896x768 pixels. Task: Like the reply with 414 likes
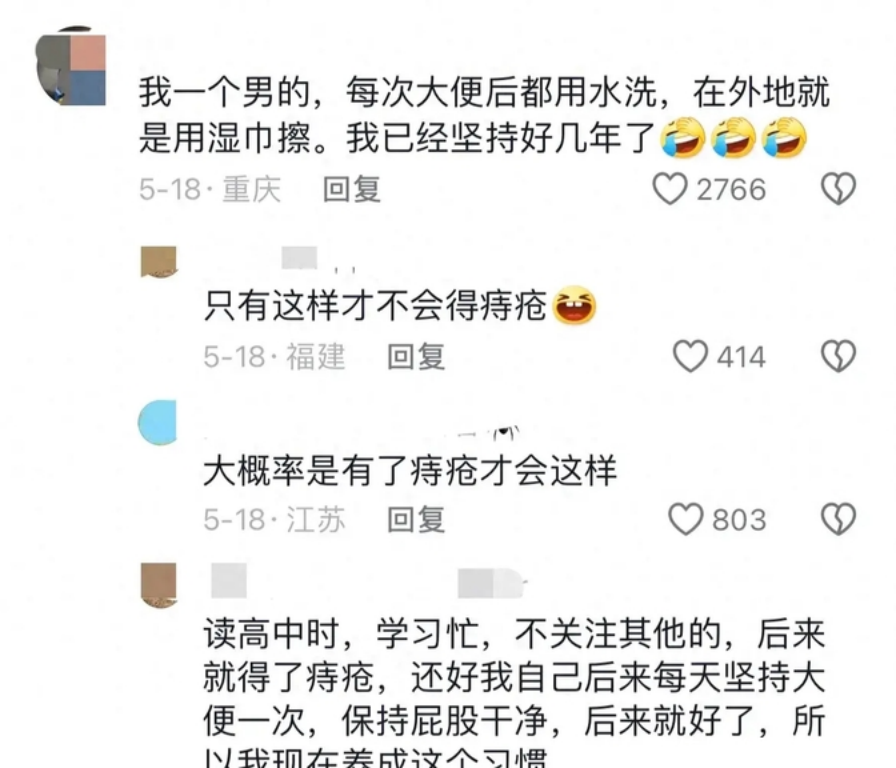coord(690,357)
